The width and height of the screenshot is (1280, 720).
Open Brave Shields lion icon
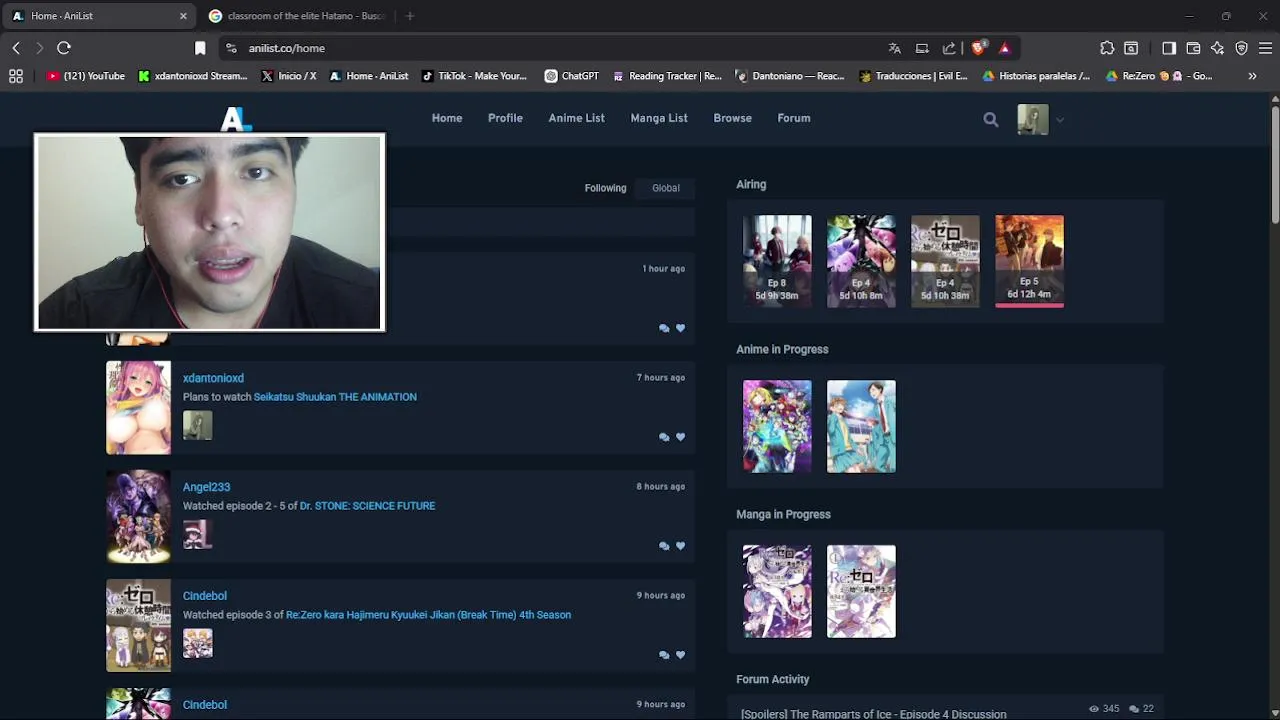pos(979,48)
